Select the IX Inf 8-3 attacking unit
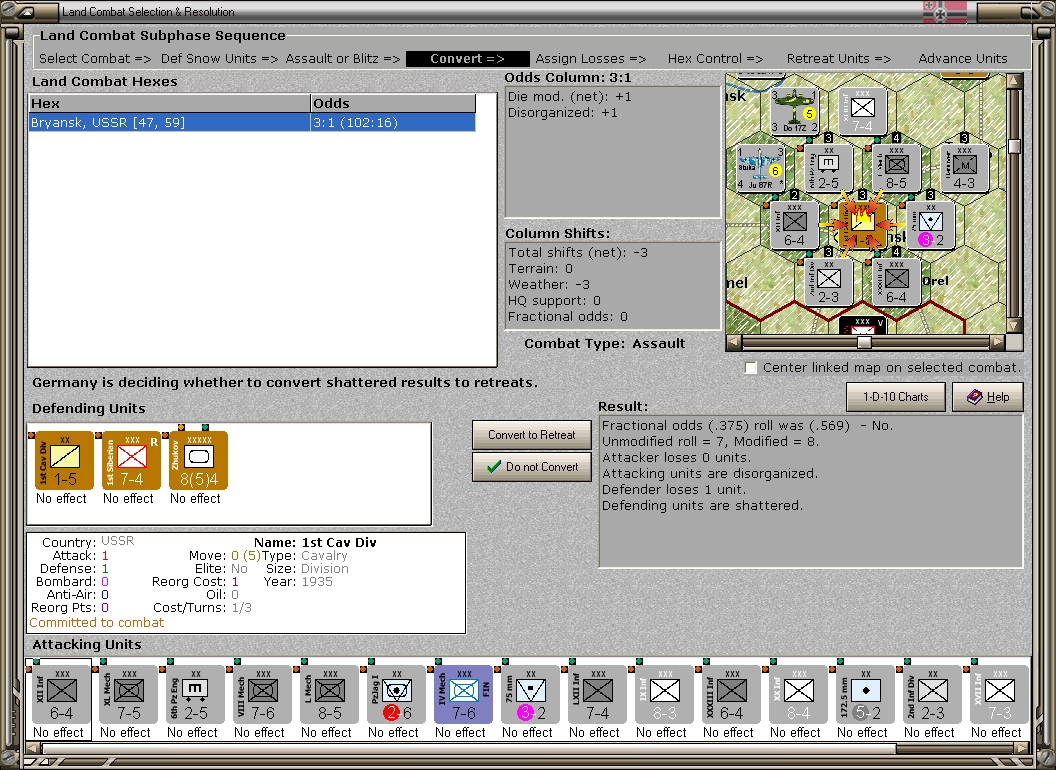Image resolution: width=1056 pixels, height=770 pixels. click(664, 695)
